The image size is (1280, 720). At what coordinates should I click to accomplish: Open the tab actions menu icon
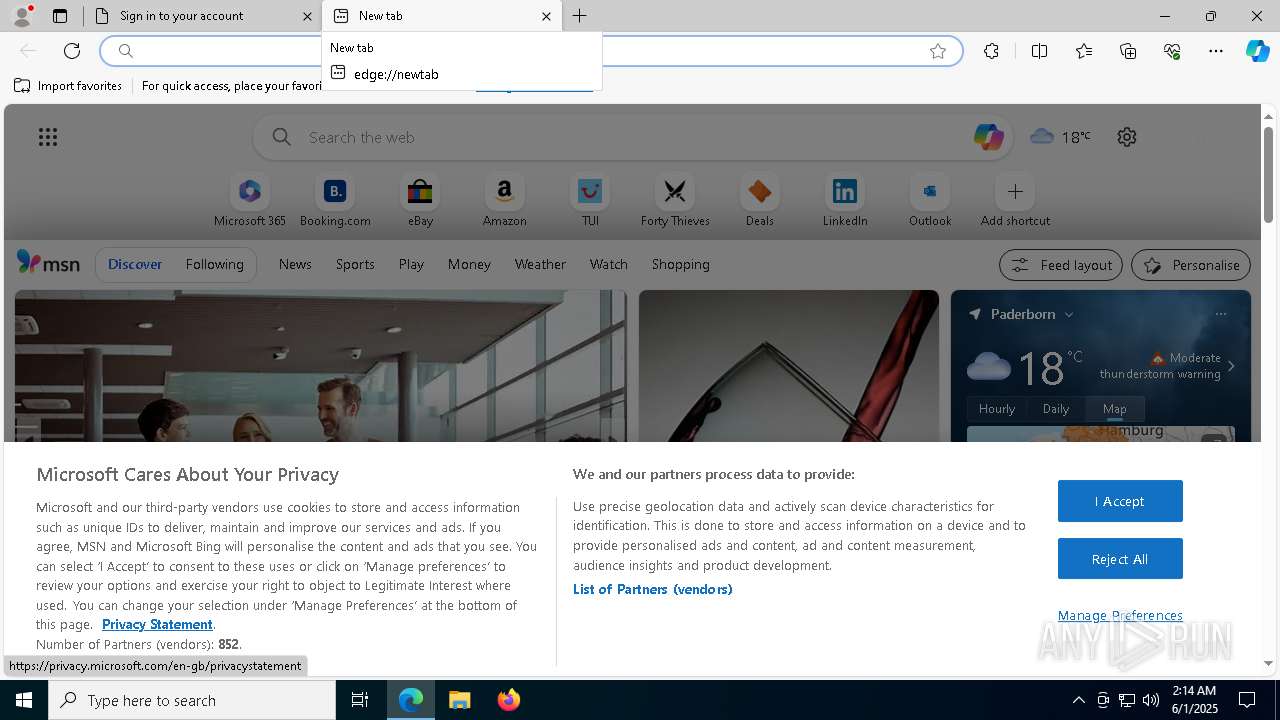(x=60, y=16)
